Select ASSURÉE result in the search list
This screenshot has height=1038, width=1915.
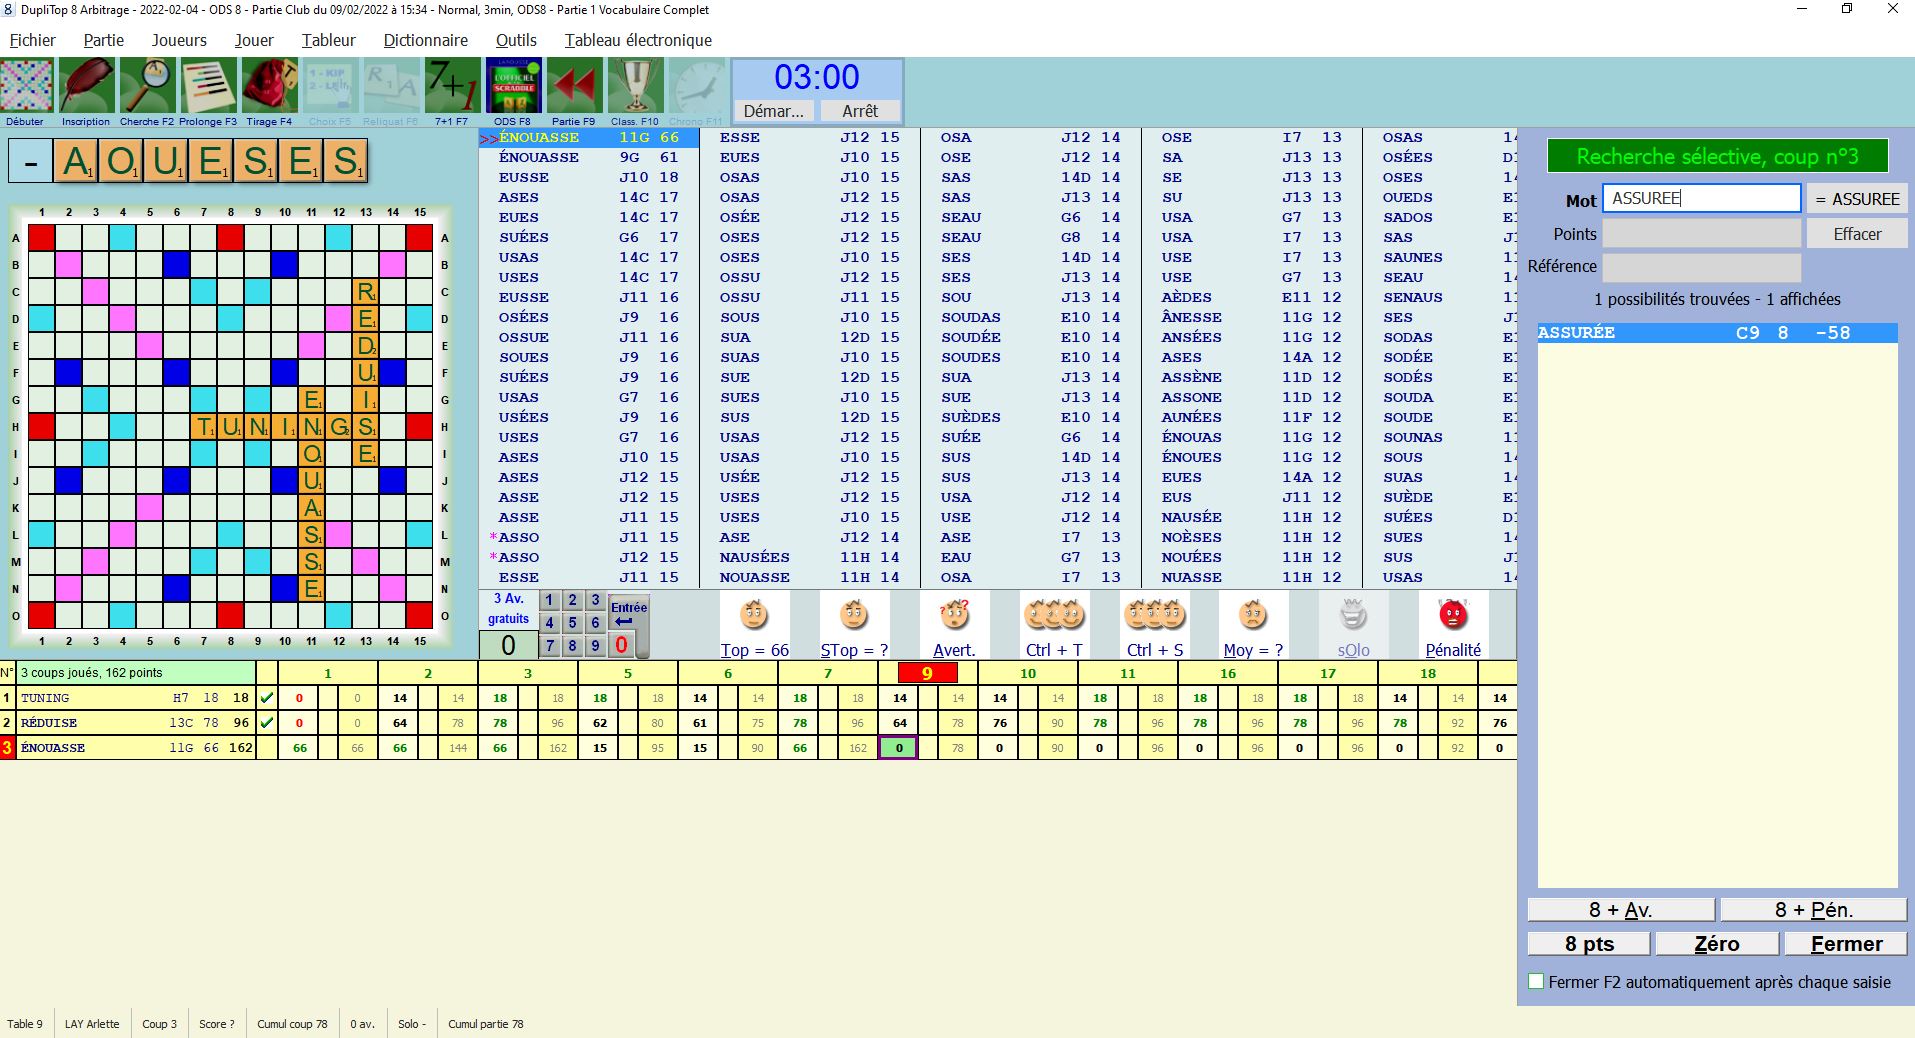click(x=1716, y=333)
